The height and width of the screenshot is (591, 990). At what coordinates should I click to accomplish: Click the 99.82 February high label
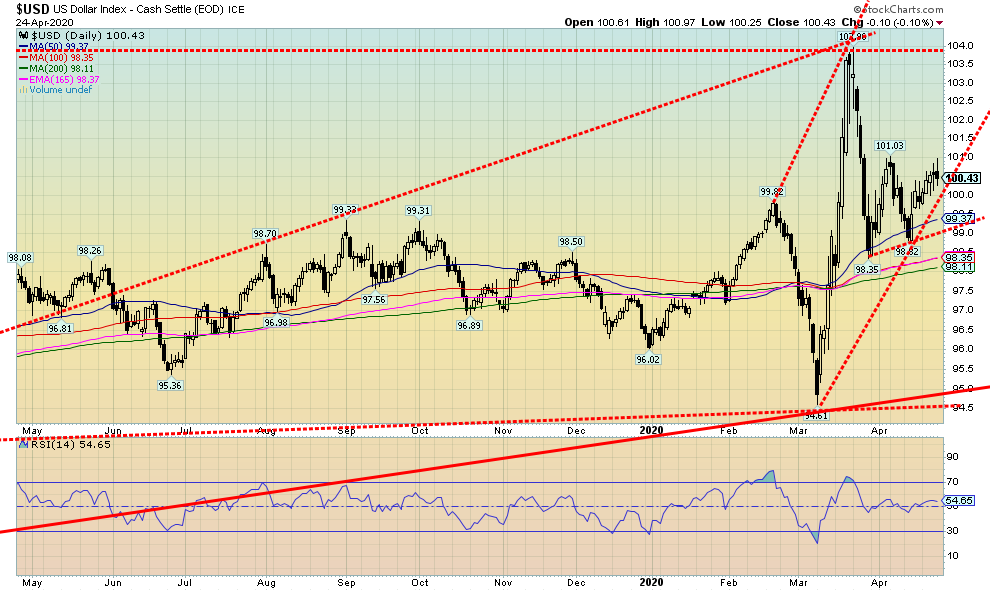pos(770,192)
